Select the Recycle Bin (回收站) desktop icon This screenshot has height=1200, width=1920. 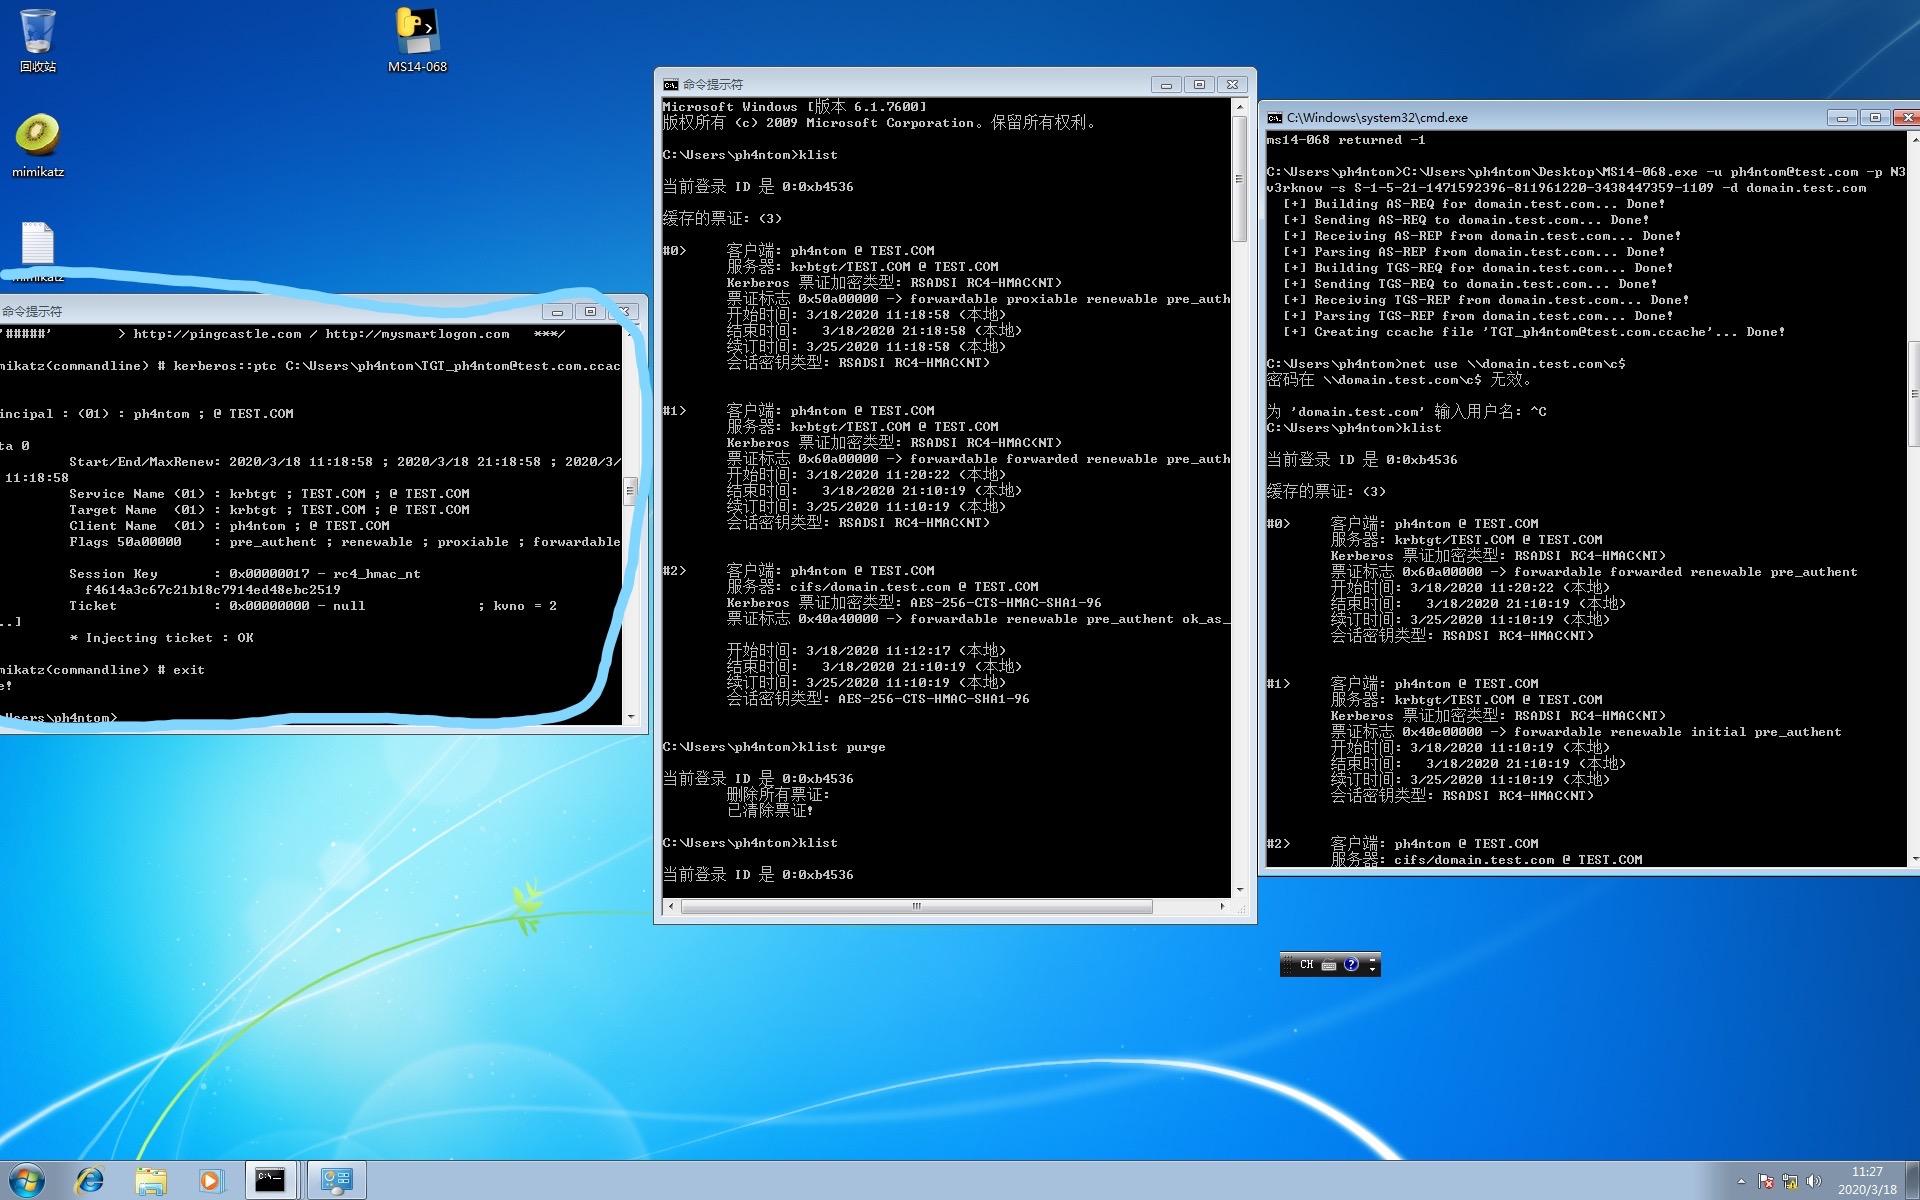point(38,40)
